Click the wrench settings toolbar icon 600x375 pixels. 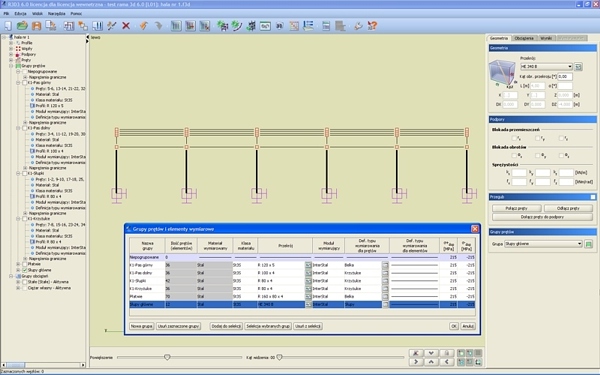[358, 26]
